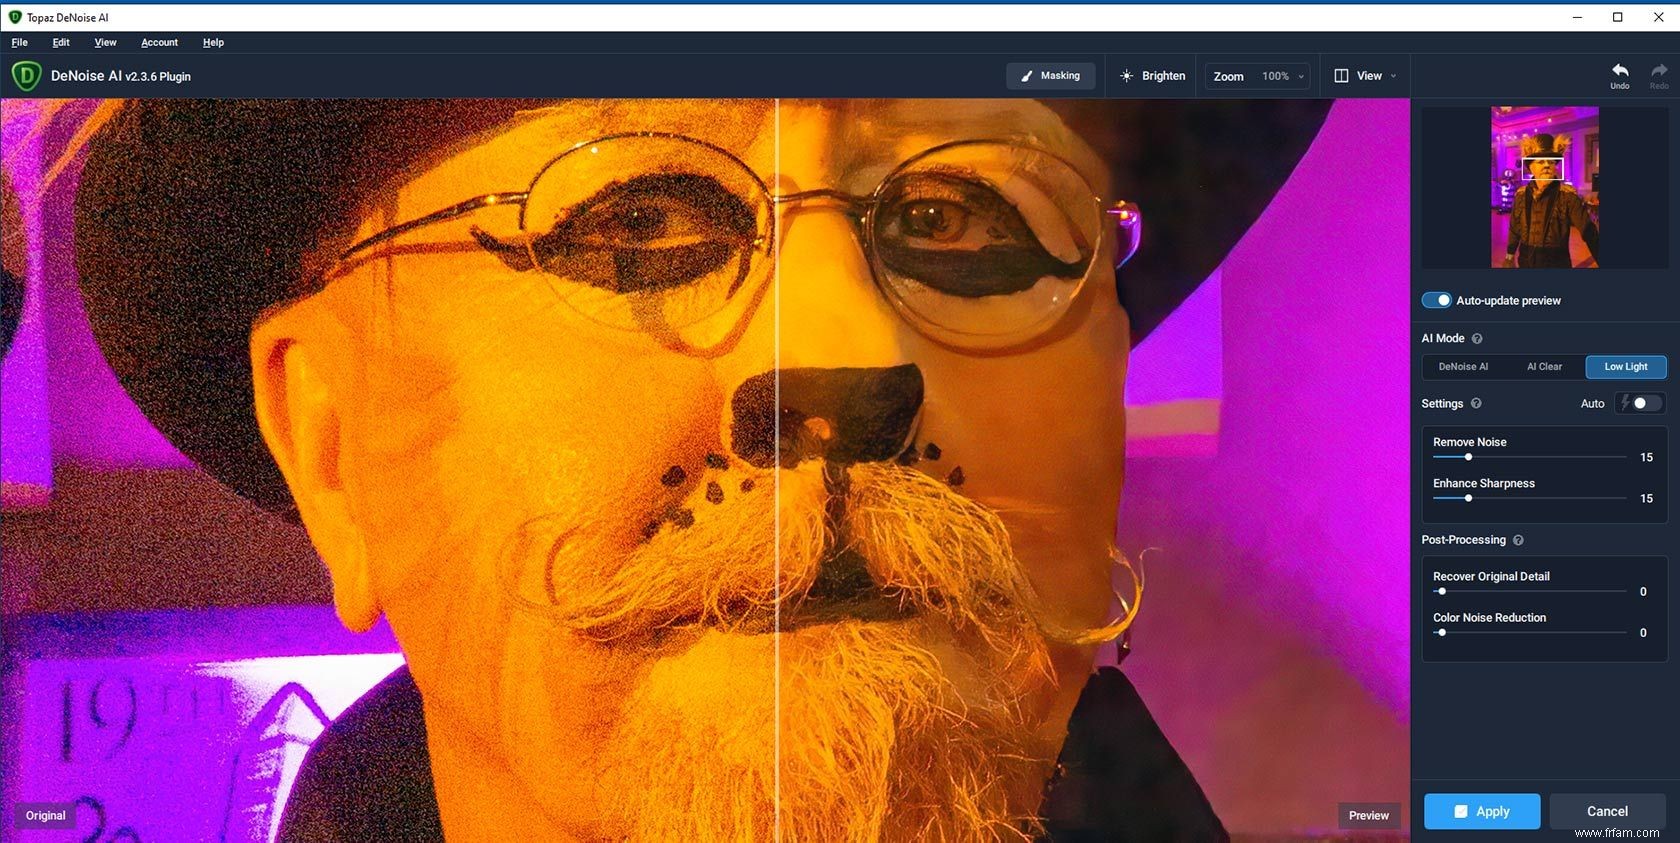Click the Topaz DeNoise AI shield logo
This screenshot has height=843, width=1680.
tap(26, 76)
